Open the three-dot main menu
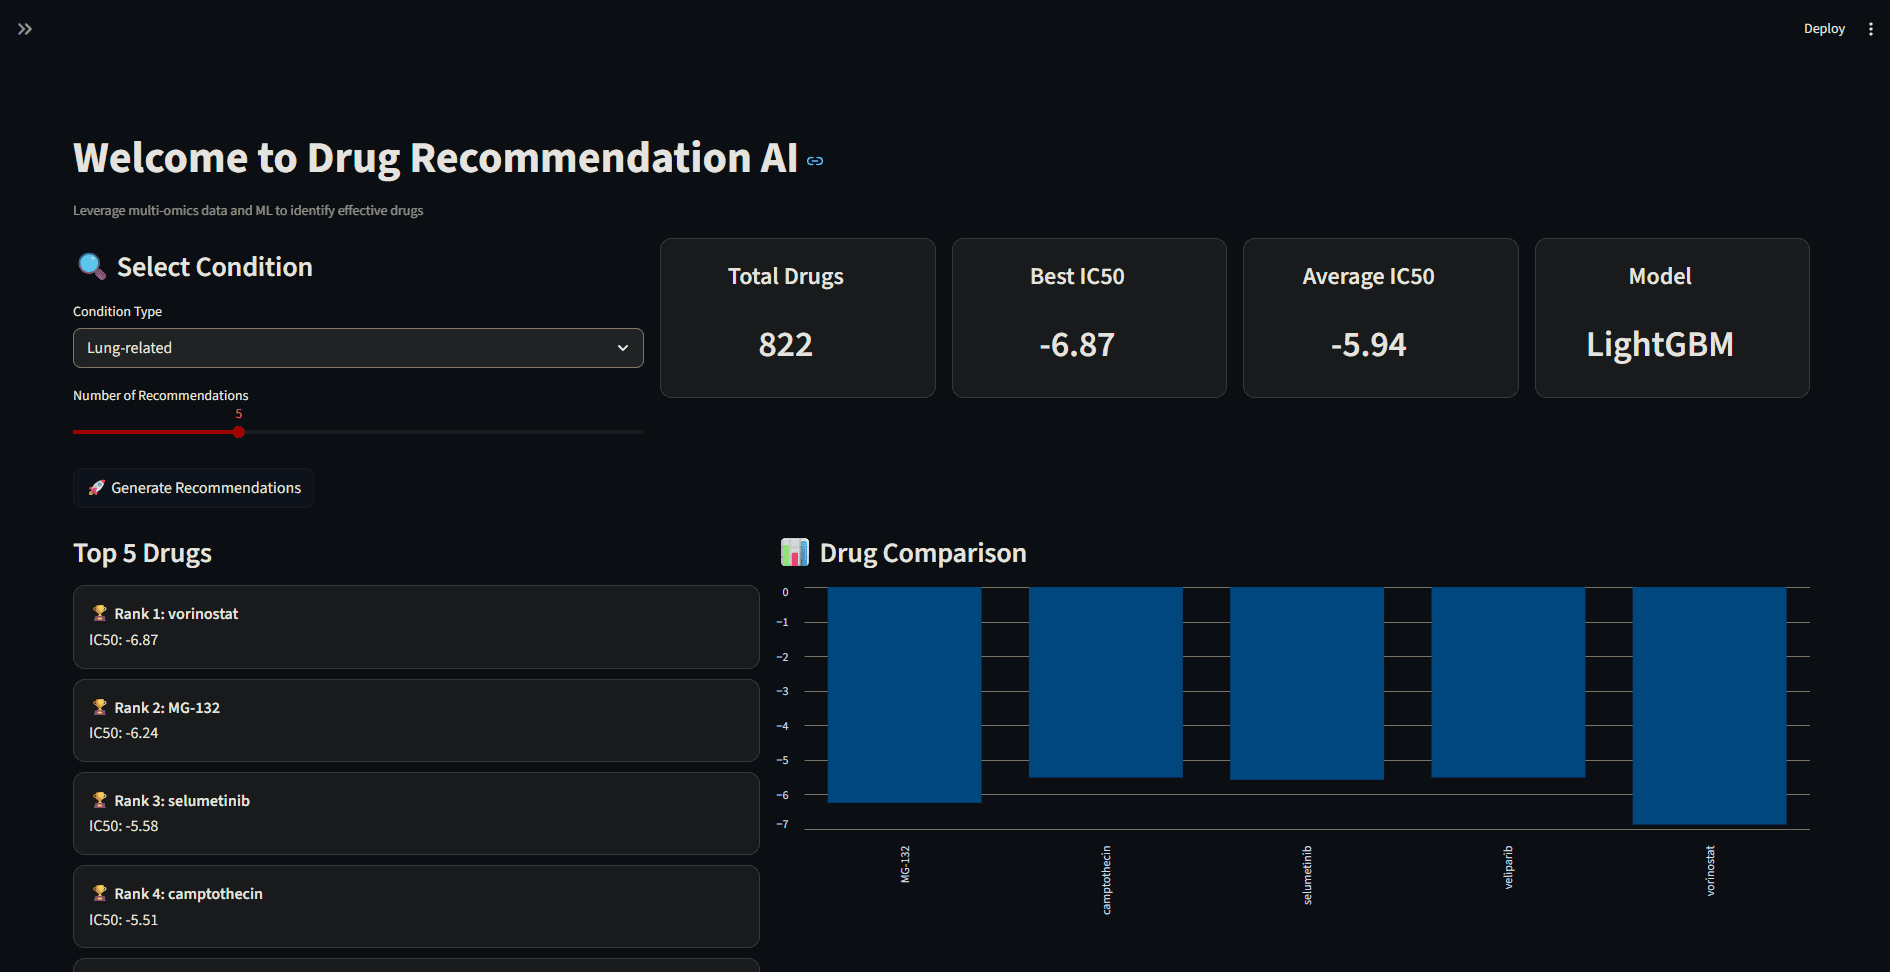The height and width of the screenshot is (972, 1890). point(1871,29)
